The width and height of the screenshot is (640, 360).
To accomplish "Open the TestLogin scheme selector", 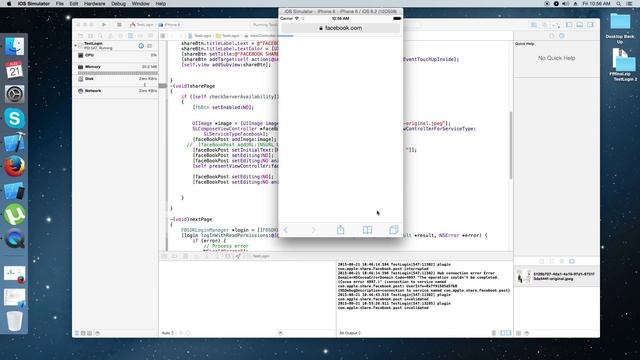I will coord(142,25).
